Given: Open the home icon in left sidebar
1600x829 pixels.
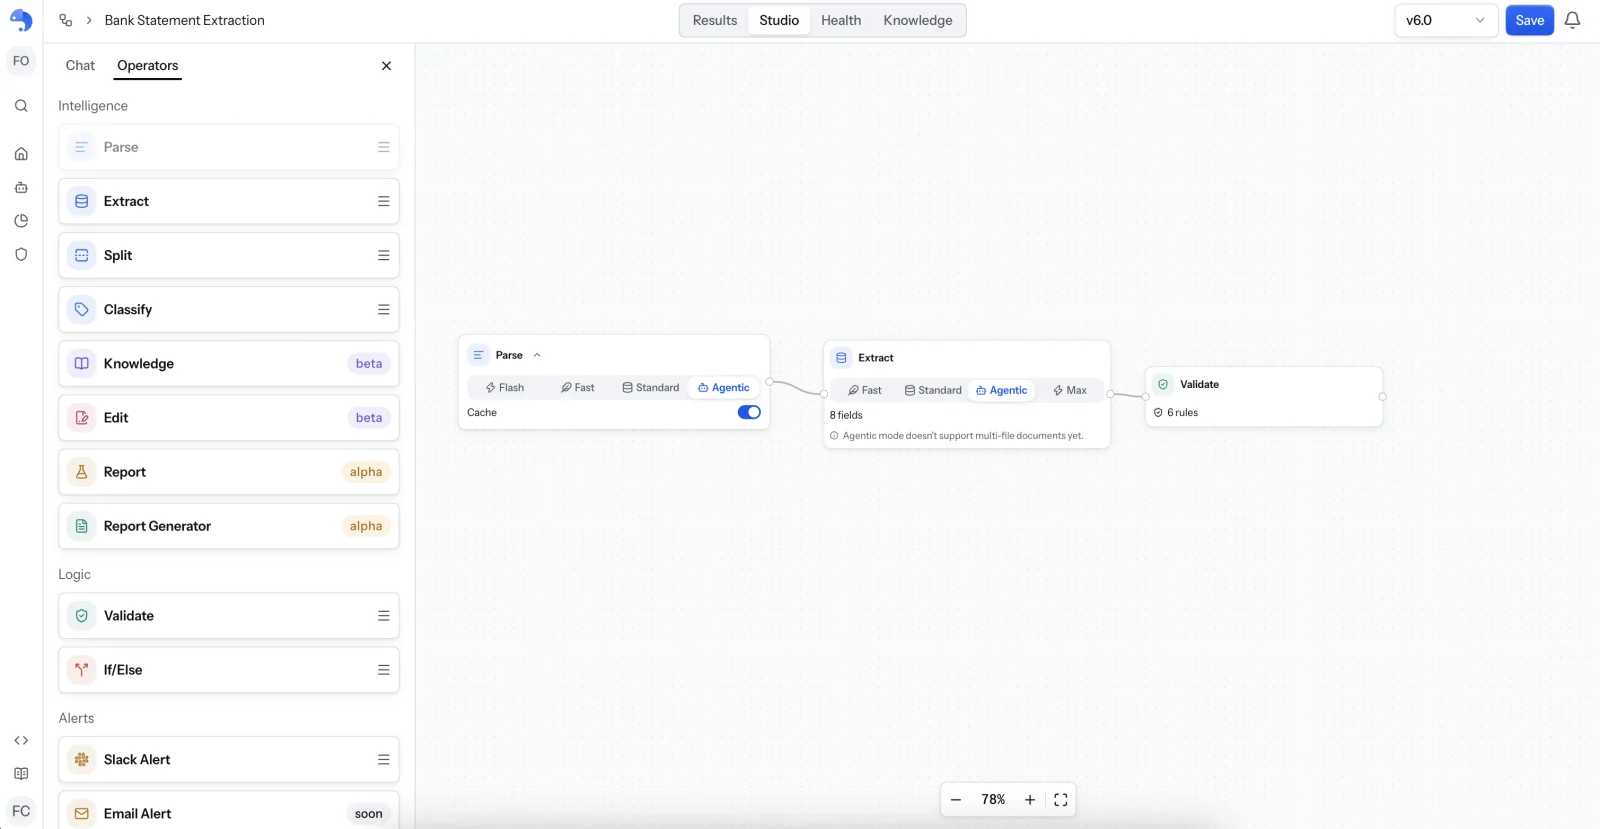Looking at the screenshot, I should [x=21, y=154].
